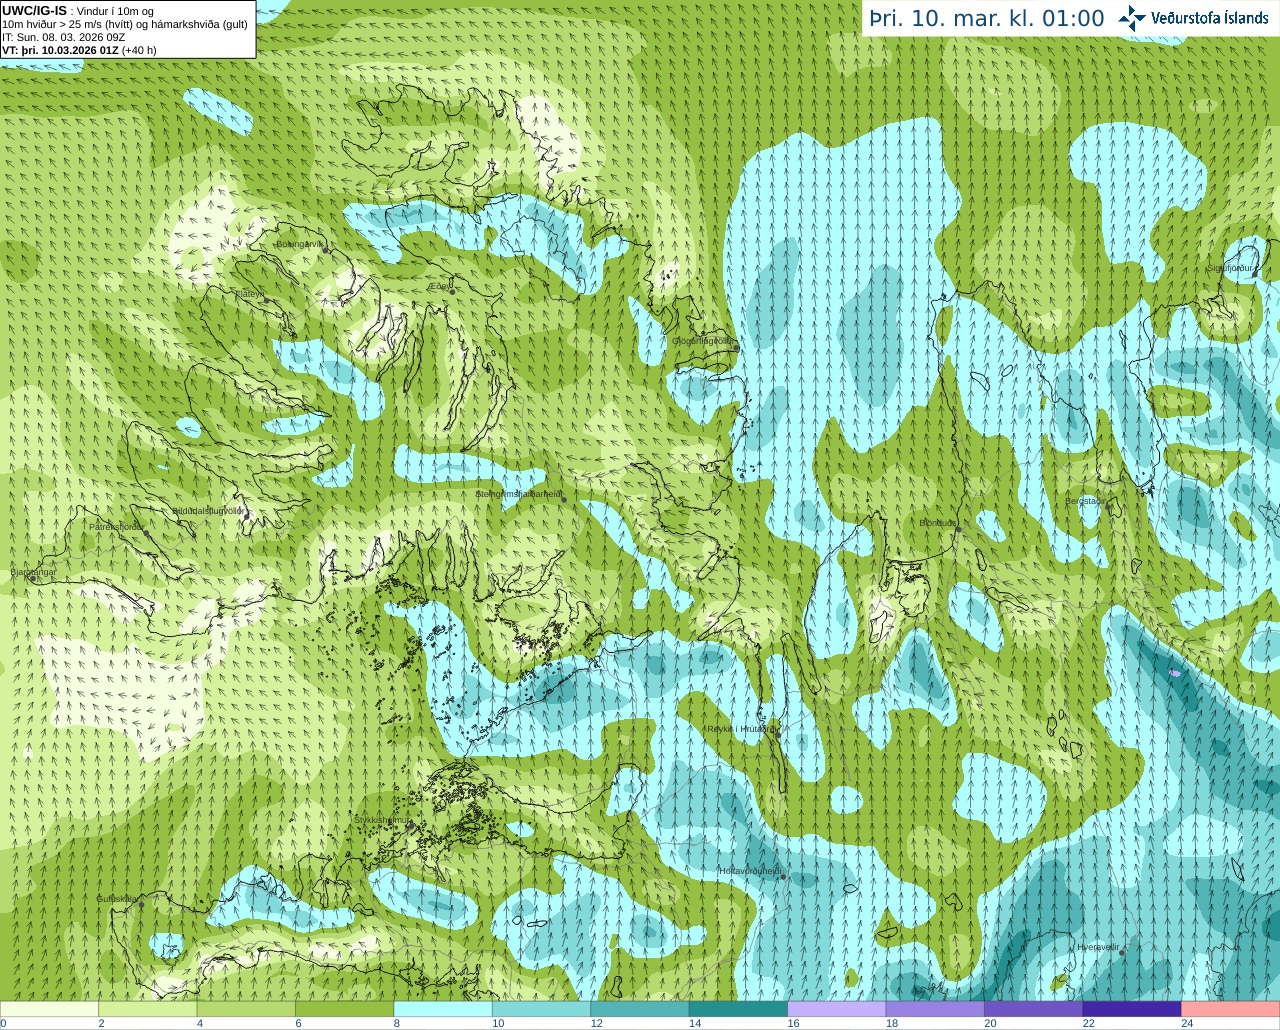Click the pink legend swatch above 24 m/s
Screen dimensions: 1280x1030
(1231, 1009)
